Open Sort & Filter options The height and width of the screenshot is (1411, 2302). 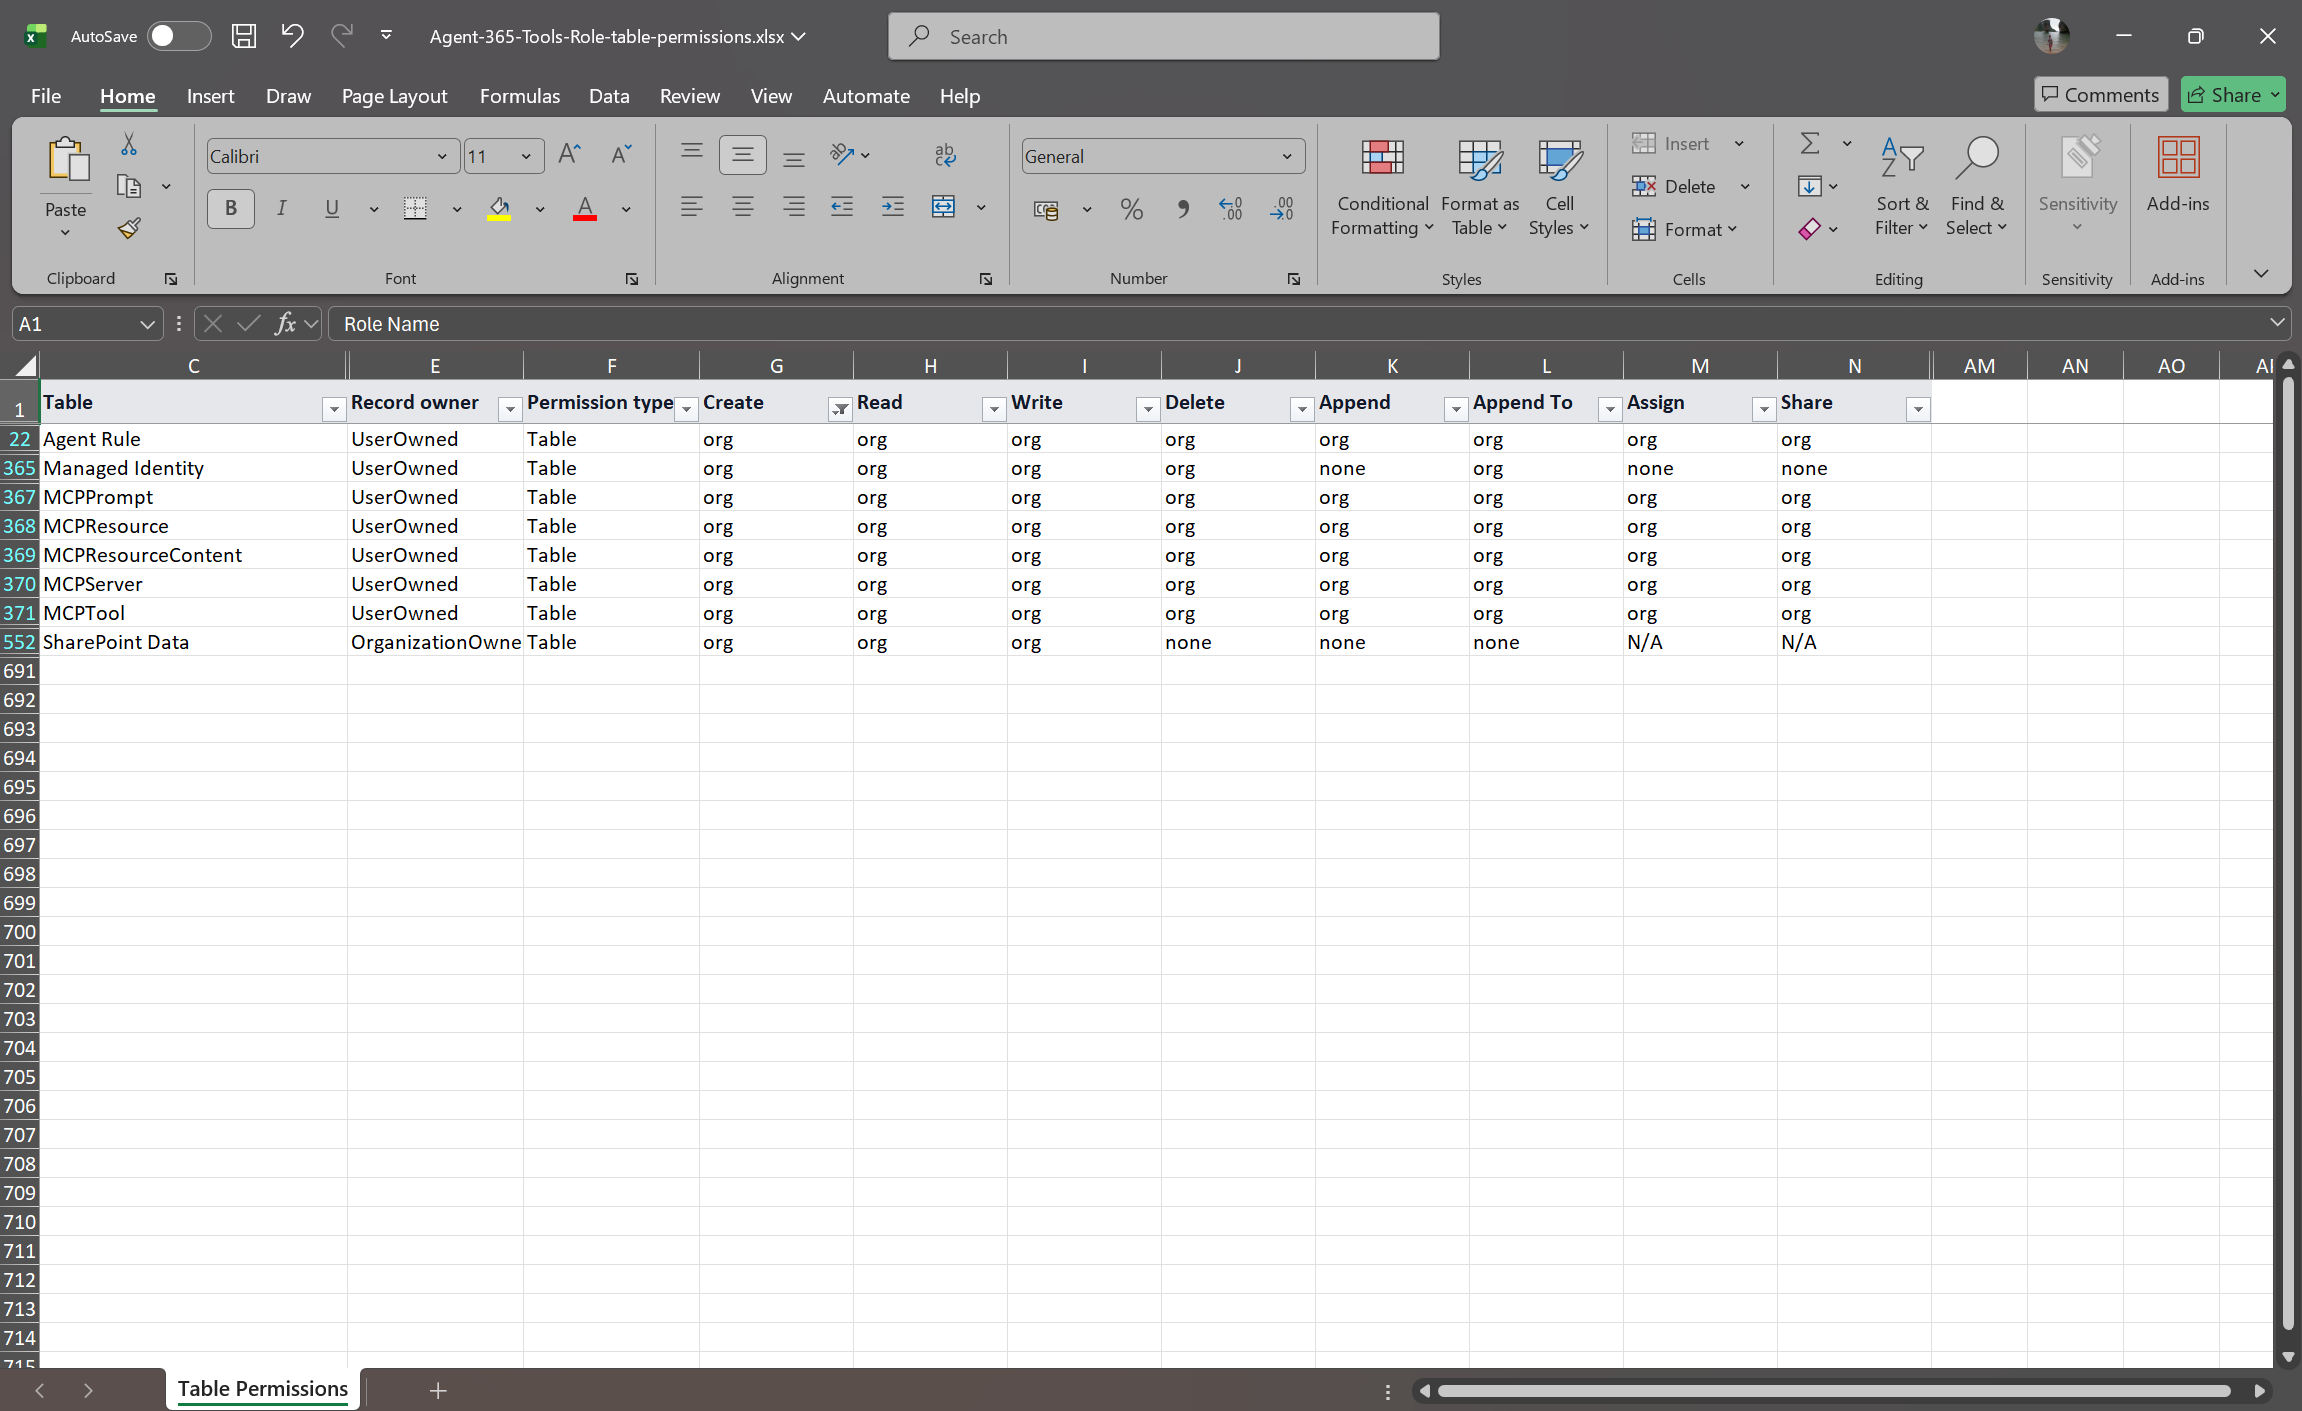1902,186
